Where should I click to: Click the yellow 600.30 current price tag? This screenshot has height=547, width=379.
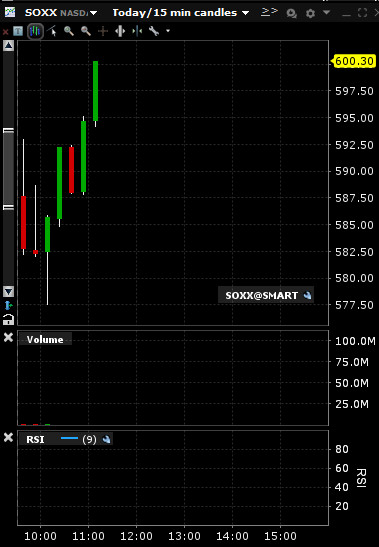353,61
